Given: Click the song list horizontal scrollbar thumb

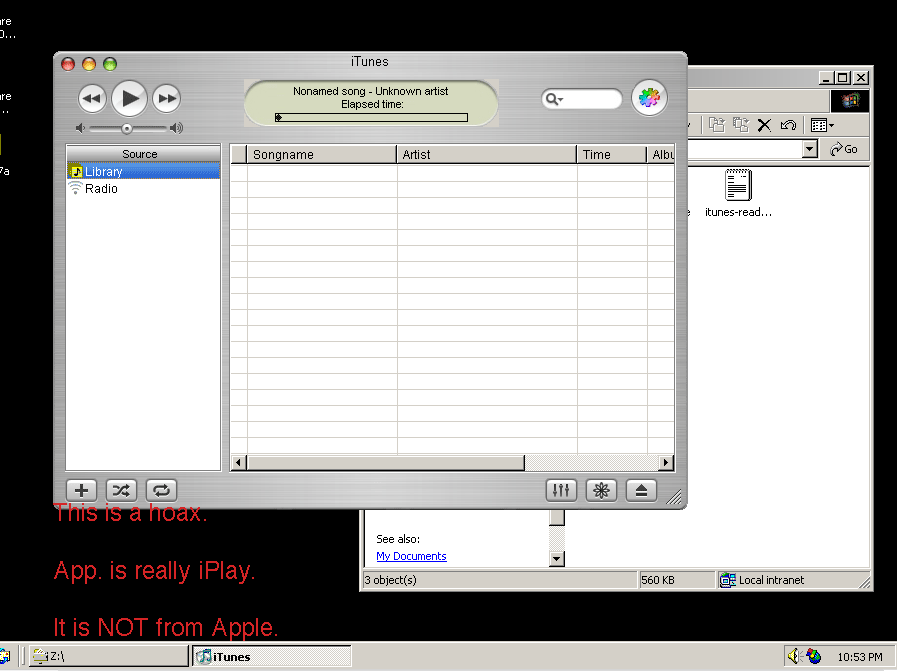Looking at the screenshot, I should coord(386,462).
